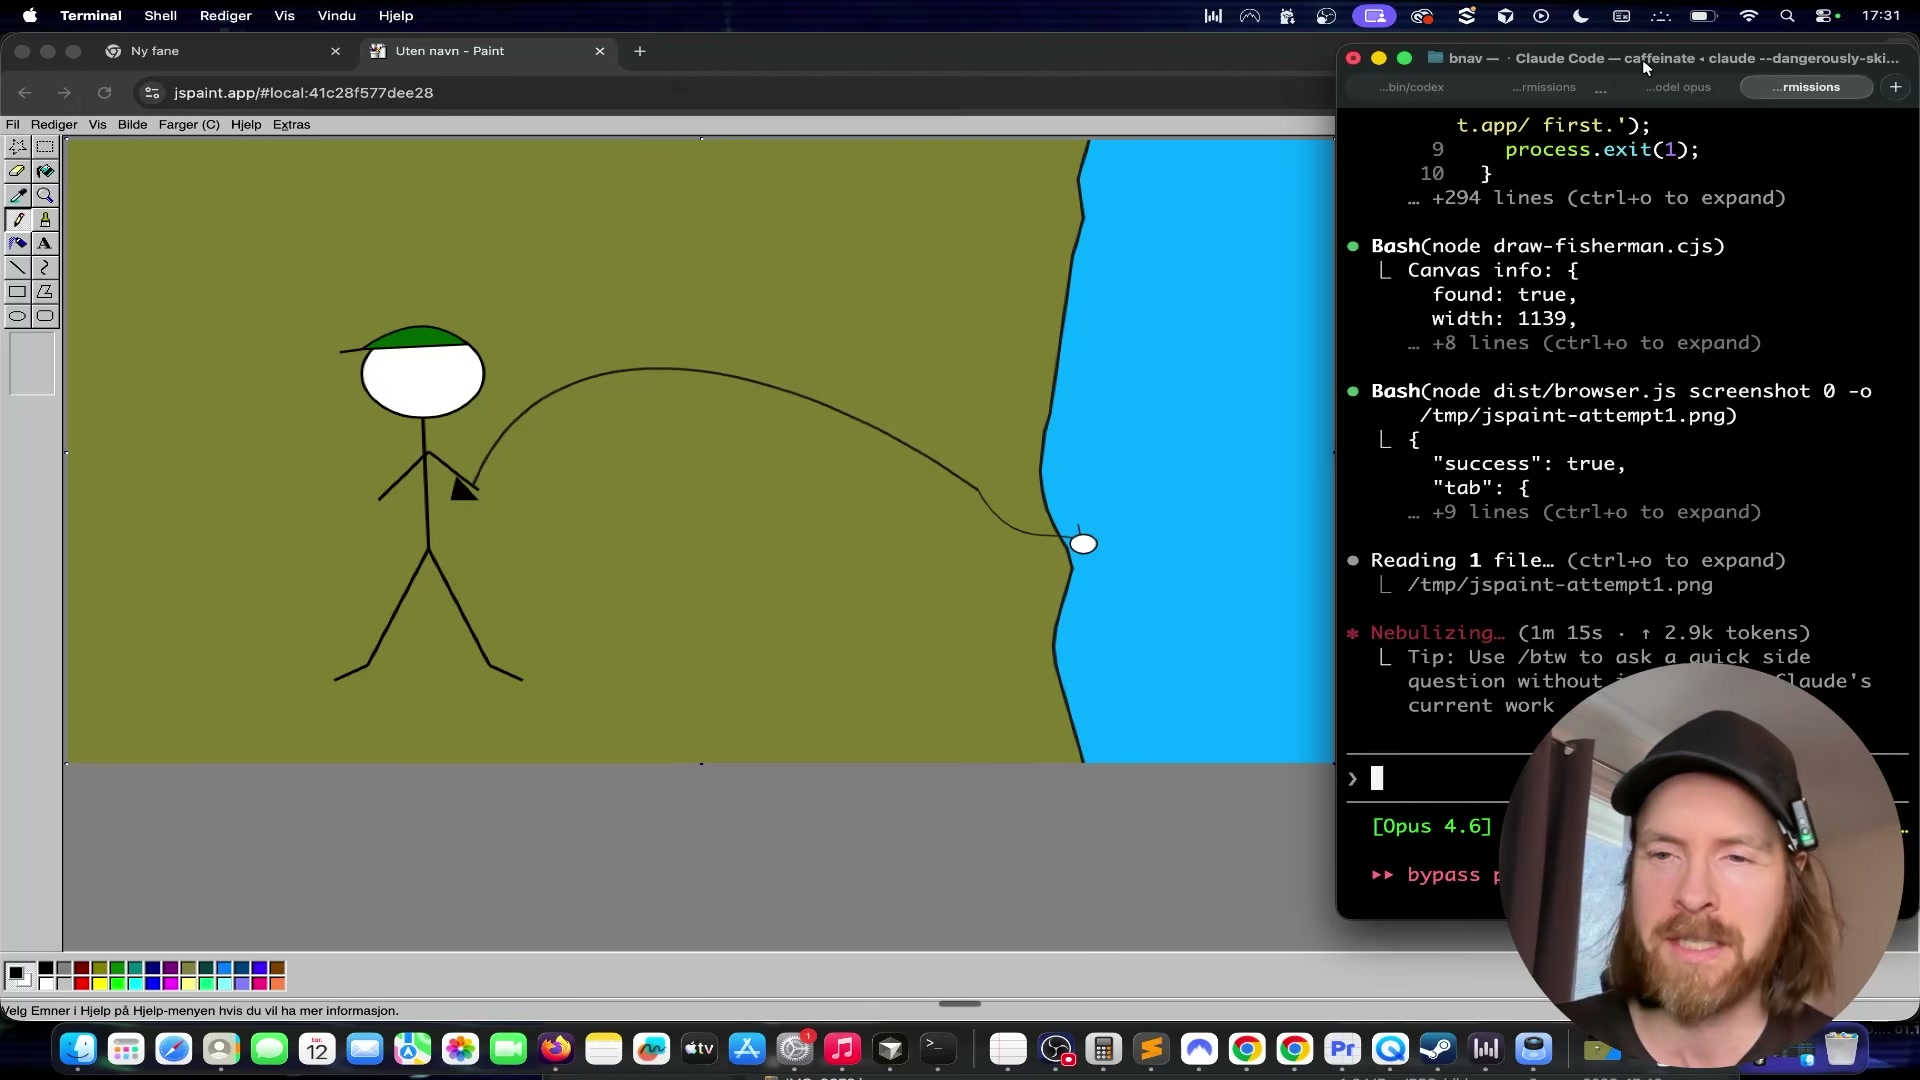
Task: Select the Fill With Color bucket tool
Action: coord(46,170)
